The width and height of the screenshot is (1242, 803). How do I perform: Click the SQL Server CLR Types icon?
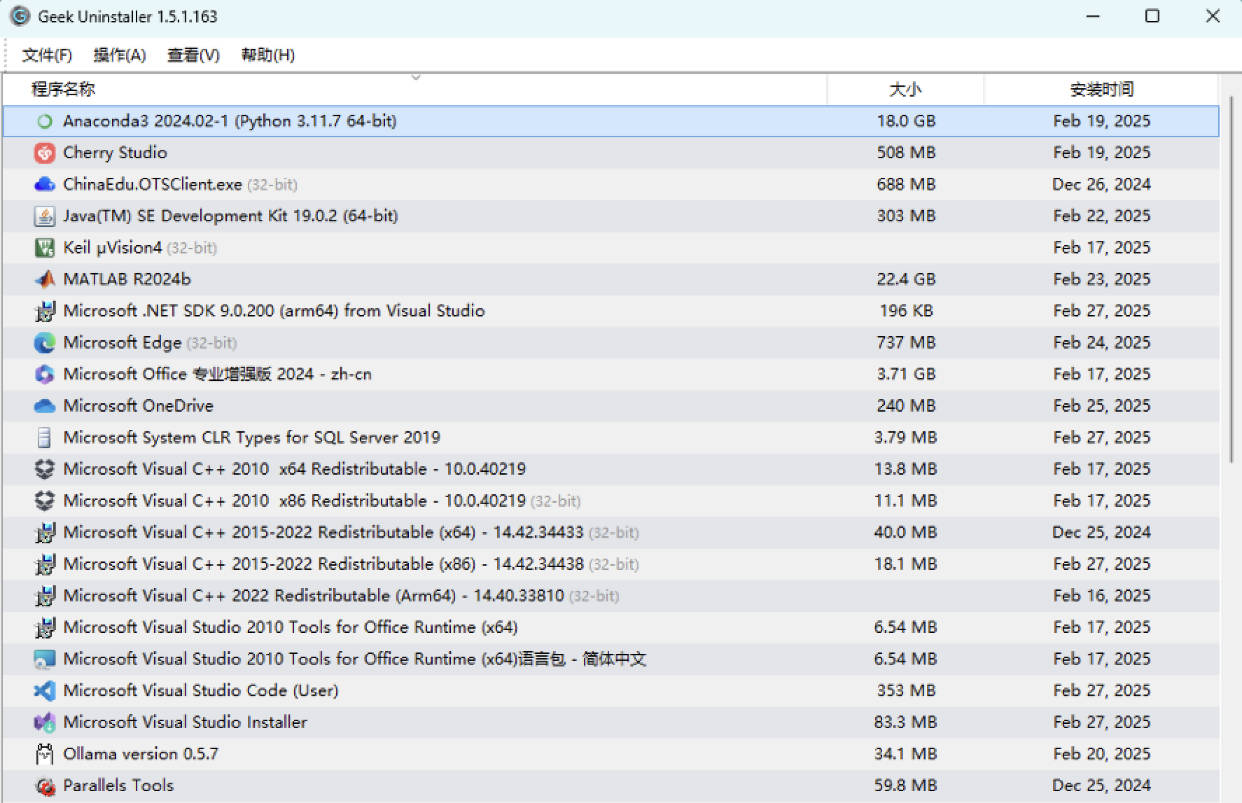(44, 438)
